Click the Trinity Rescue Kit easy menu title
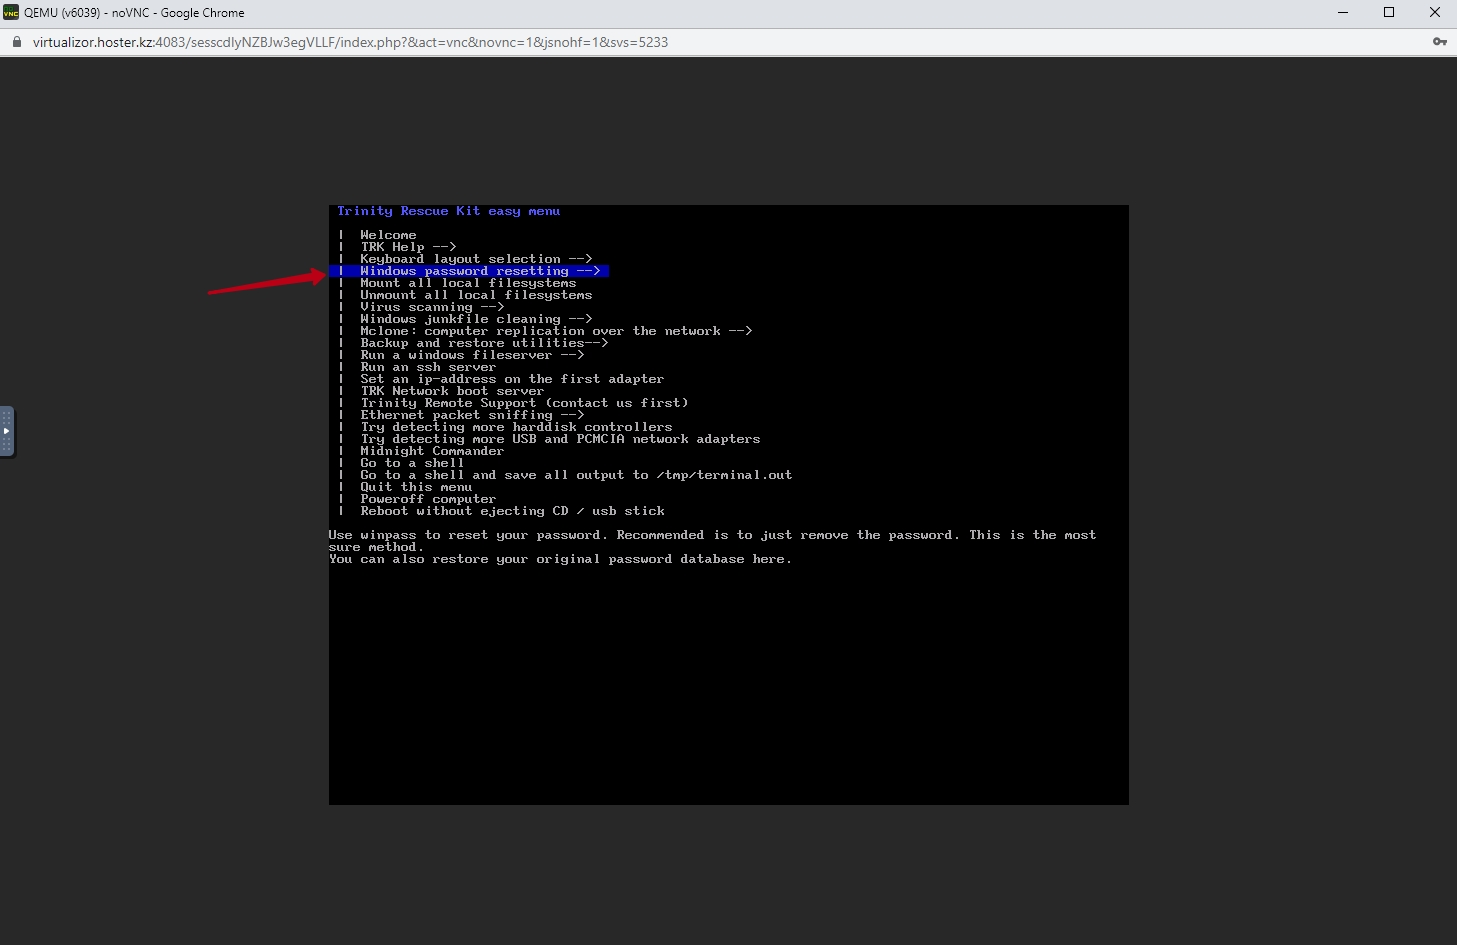This screenshot has height=945, width=1457. click(x=448, y=211)
